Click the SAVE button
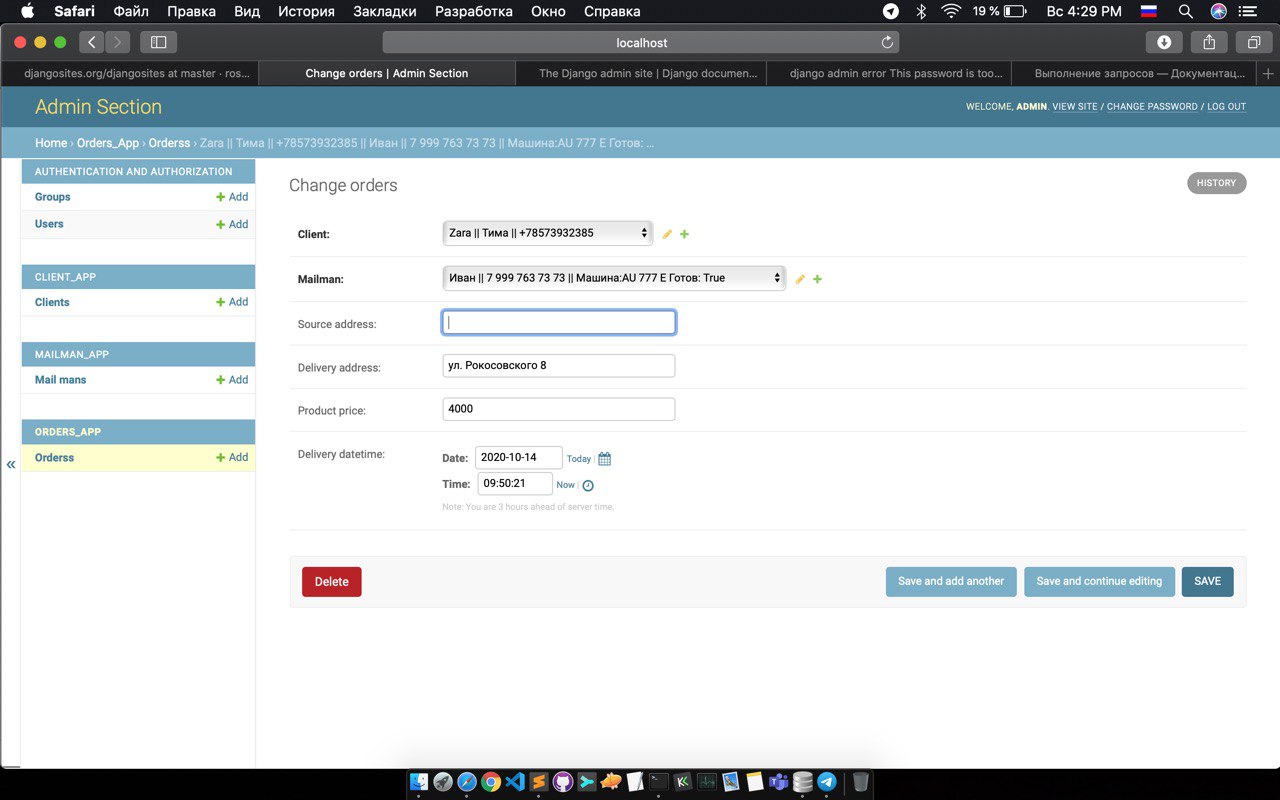Image resolution: width=1280 pixels, height=800 pixels. pos(1207,581)
